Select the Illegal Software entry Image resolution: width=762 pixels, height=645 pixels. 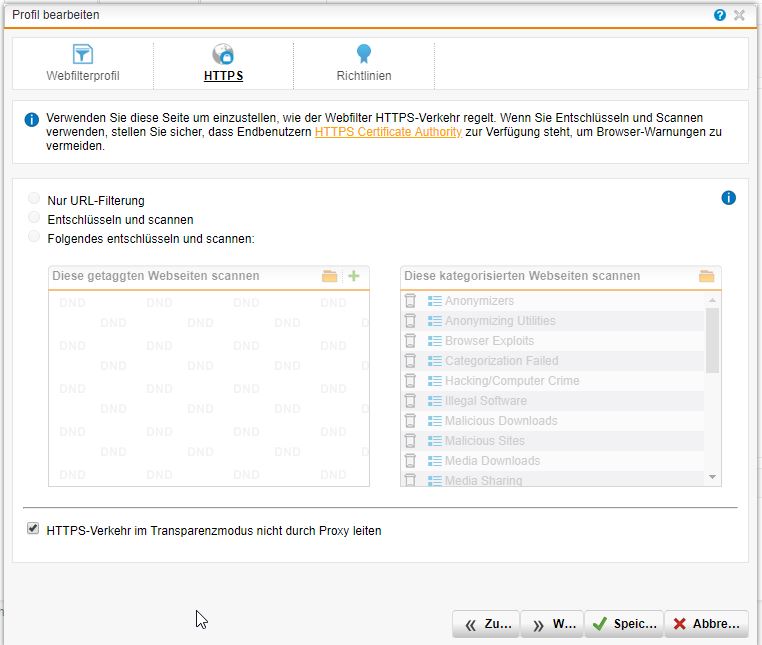point(486,401)
